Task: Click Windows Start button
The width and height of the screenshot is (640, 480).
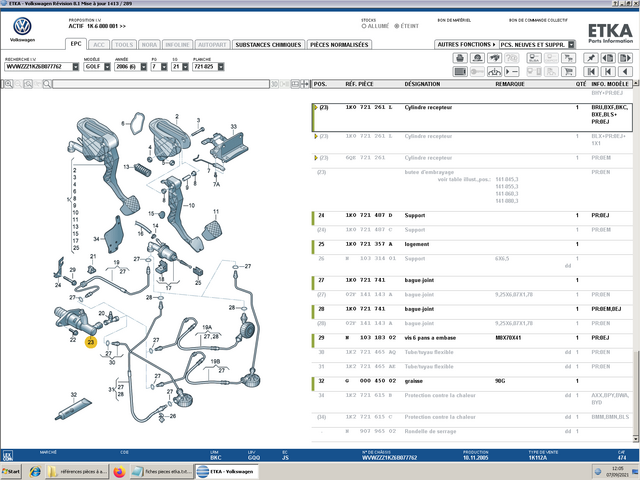Action: (x=11, y=471)
